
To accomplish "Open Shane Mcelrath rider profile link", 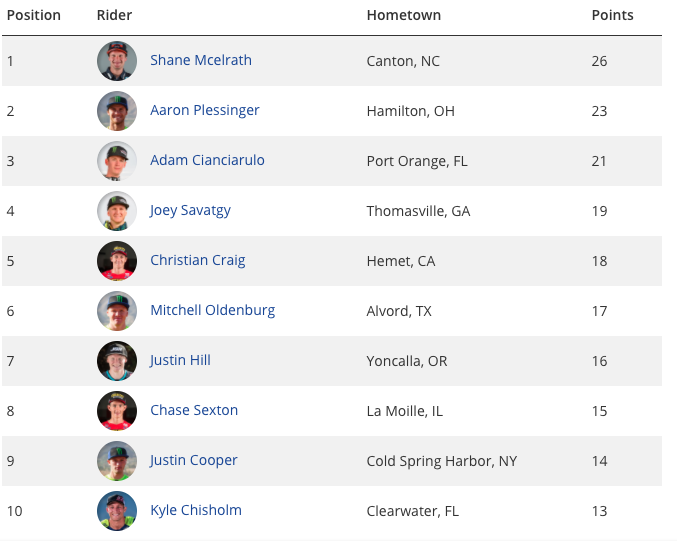I will point(201,60).
